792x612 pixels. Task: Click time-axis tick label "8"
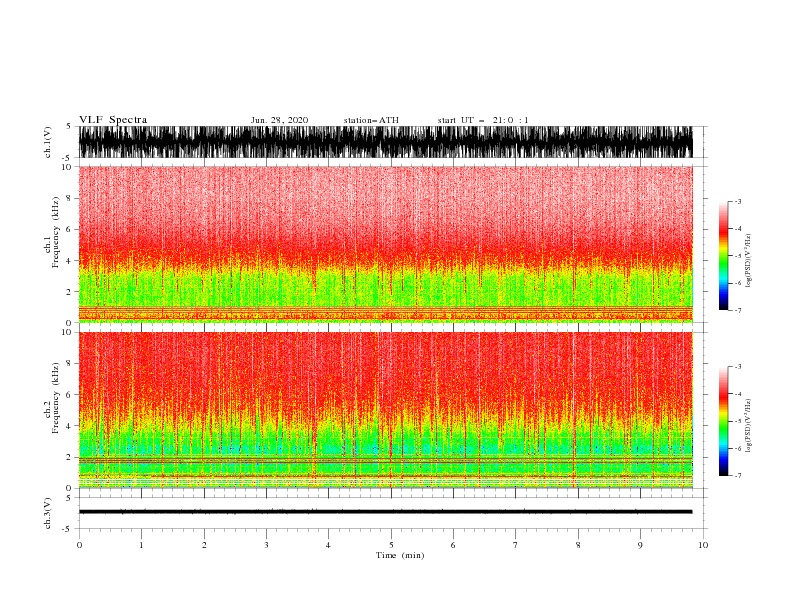578,545
